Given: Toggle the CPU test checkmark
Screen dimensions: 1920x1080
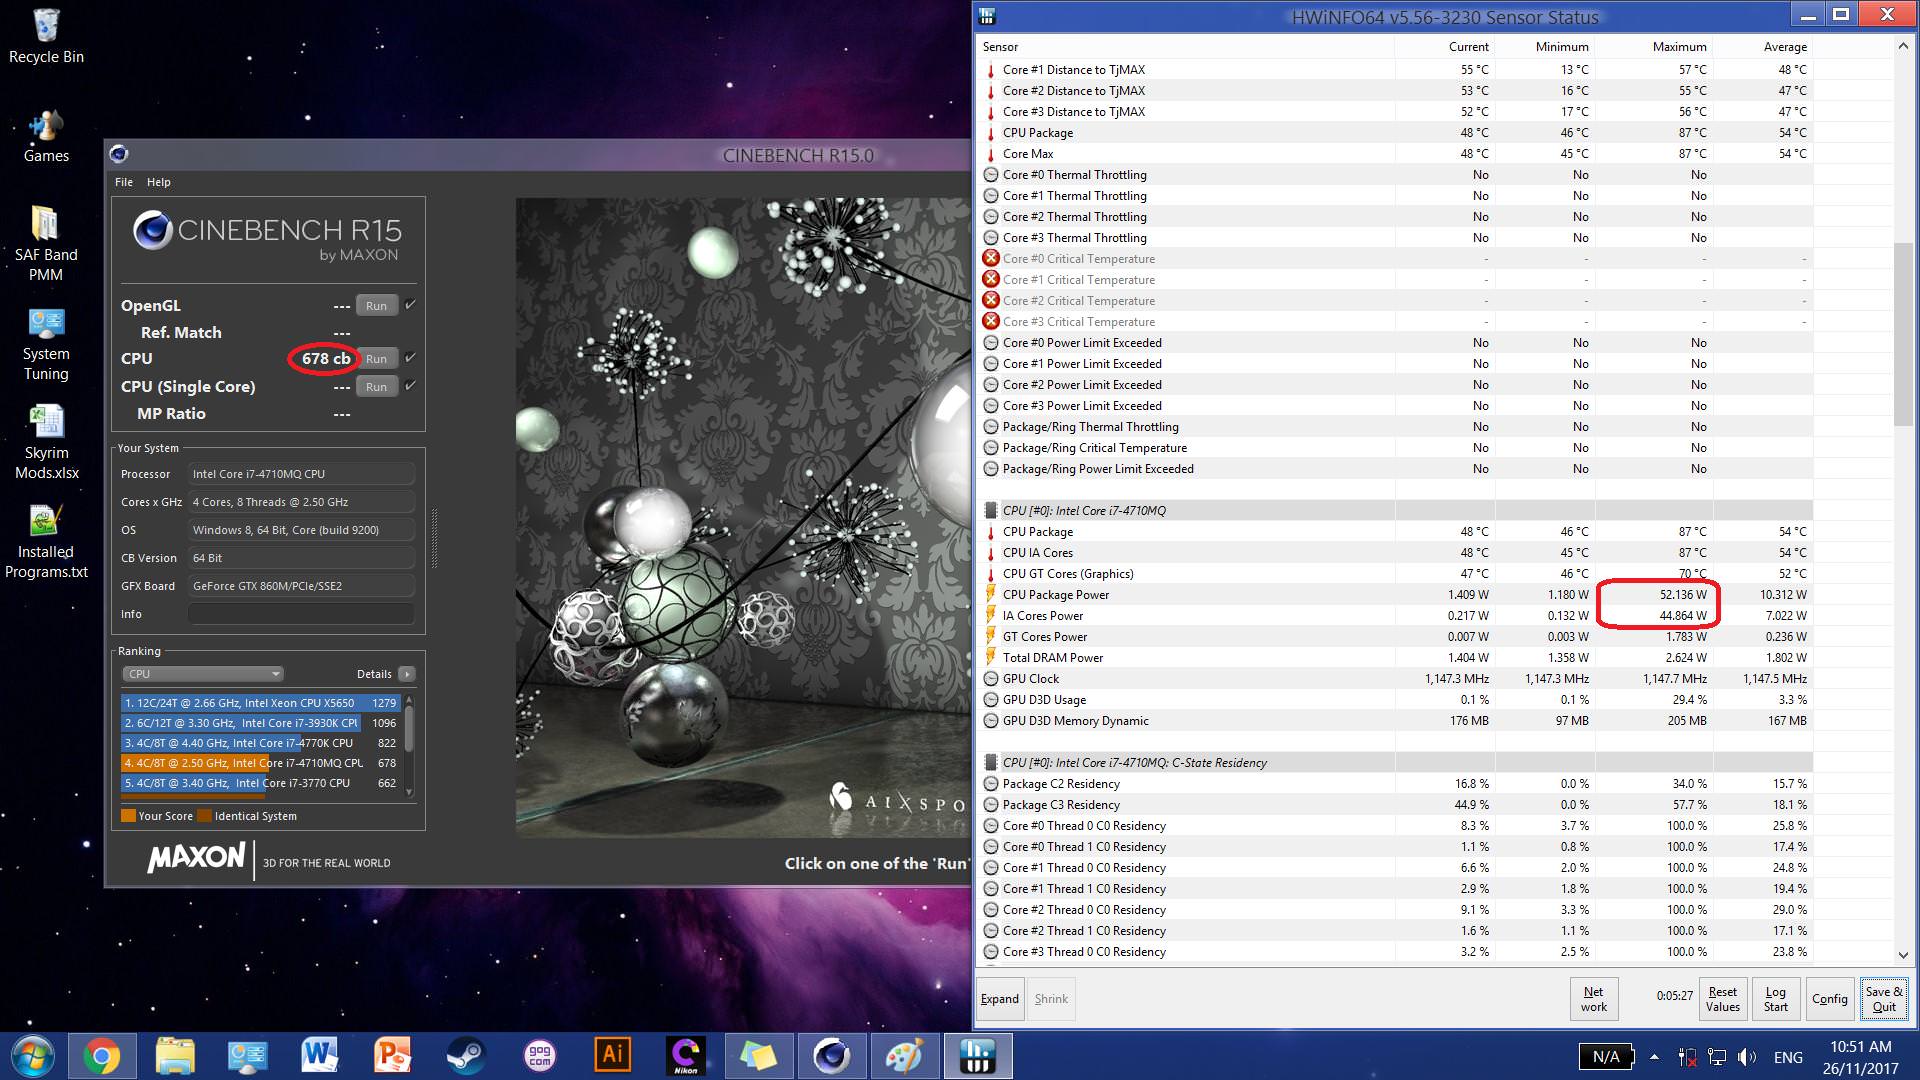Looking at the screenshot, I should (410, 358).
